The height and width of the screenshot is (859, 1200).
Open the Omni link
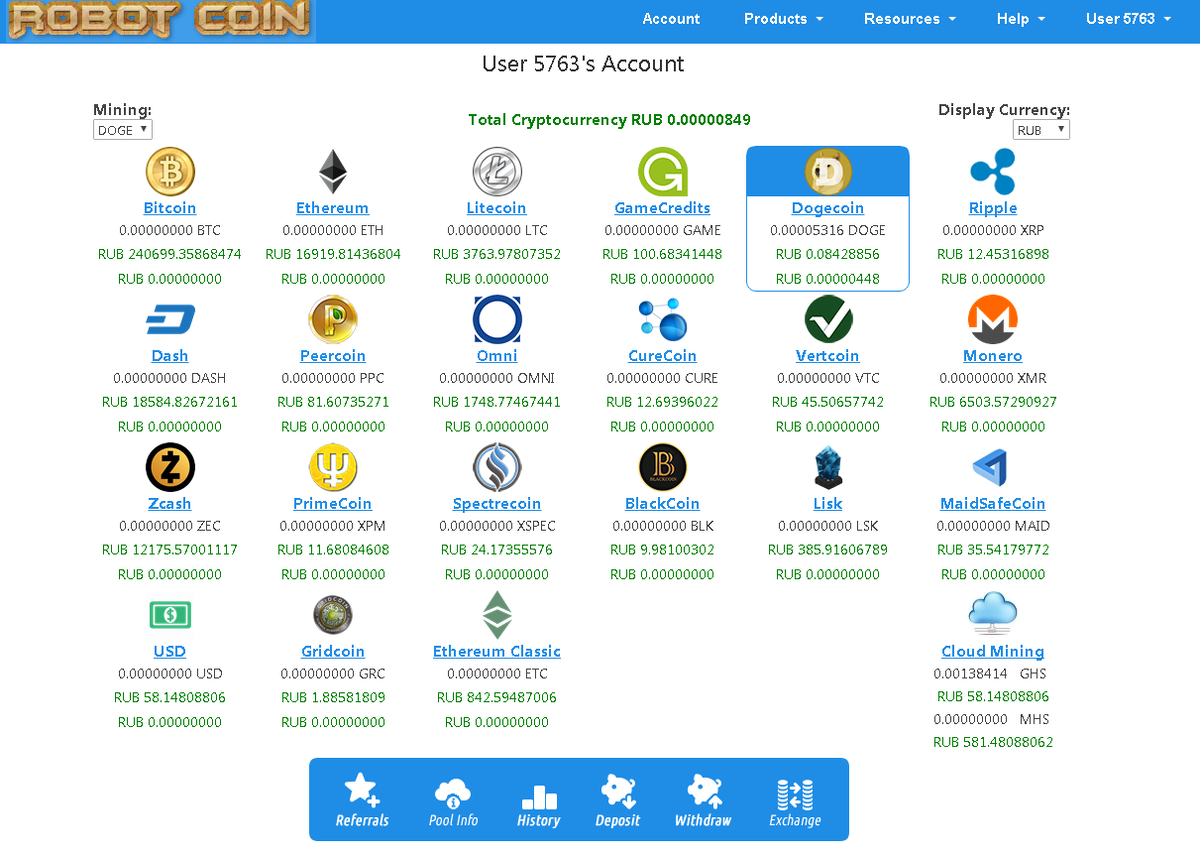[x=497, y=356]
